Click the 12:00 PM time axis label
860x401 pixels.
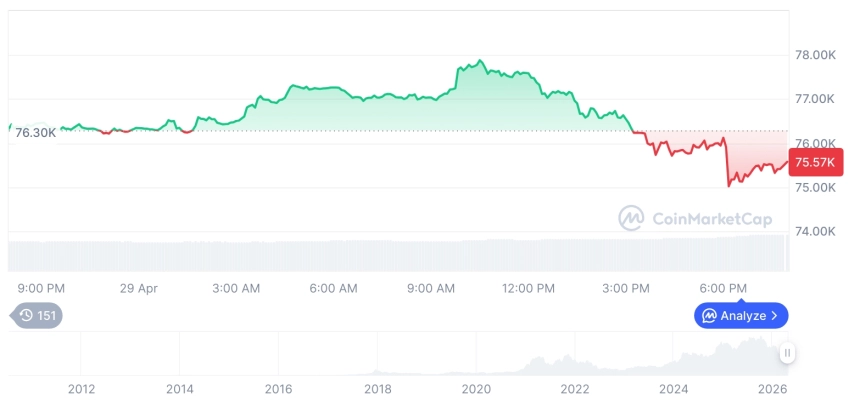tap(528, 288)
